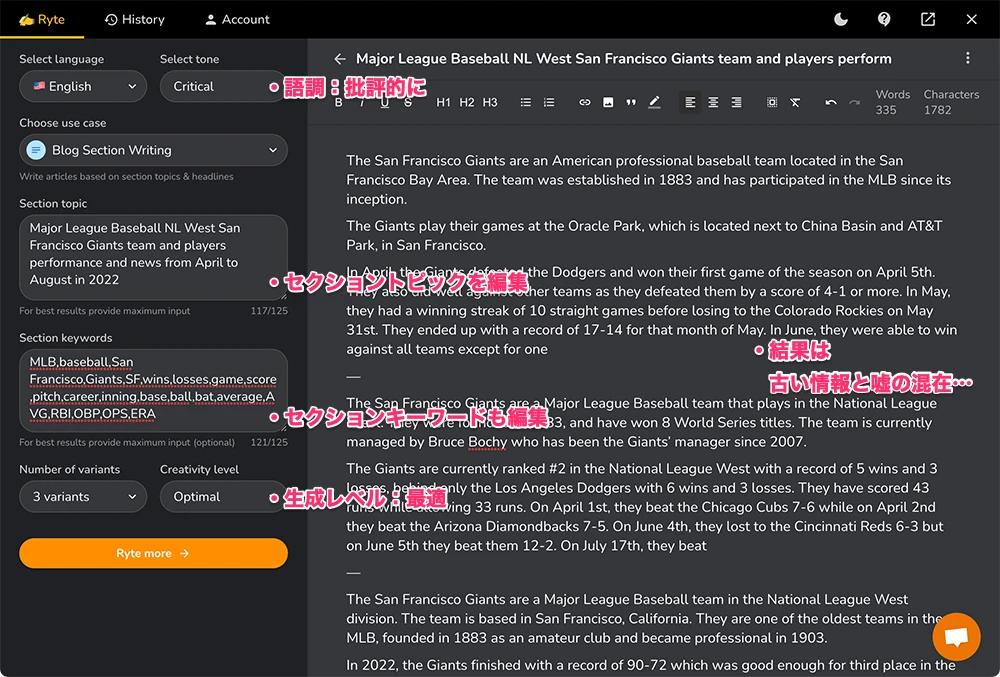Click the paragraph starting 'The Giants play their games'
The image size is (1000, 677).
(644, 235)
